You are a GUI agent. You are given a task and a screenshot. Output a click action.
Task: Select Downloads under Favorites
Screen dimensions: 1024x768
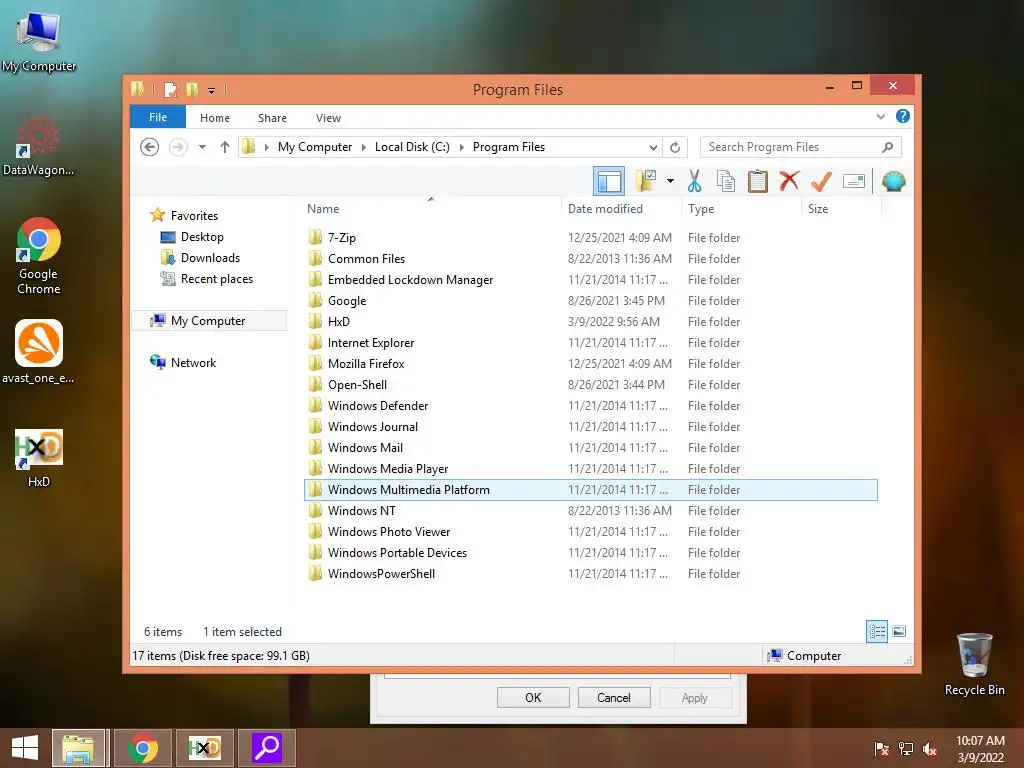point(210,258)
